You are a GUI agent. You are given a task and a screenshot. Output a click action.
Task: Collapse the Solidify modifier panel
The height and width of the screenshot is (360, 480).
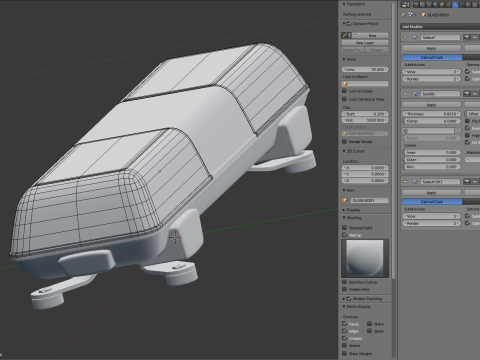pyautogui.click(x=405, y=94)
